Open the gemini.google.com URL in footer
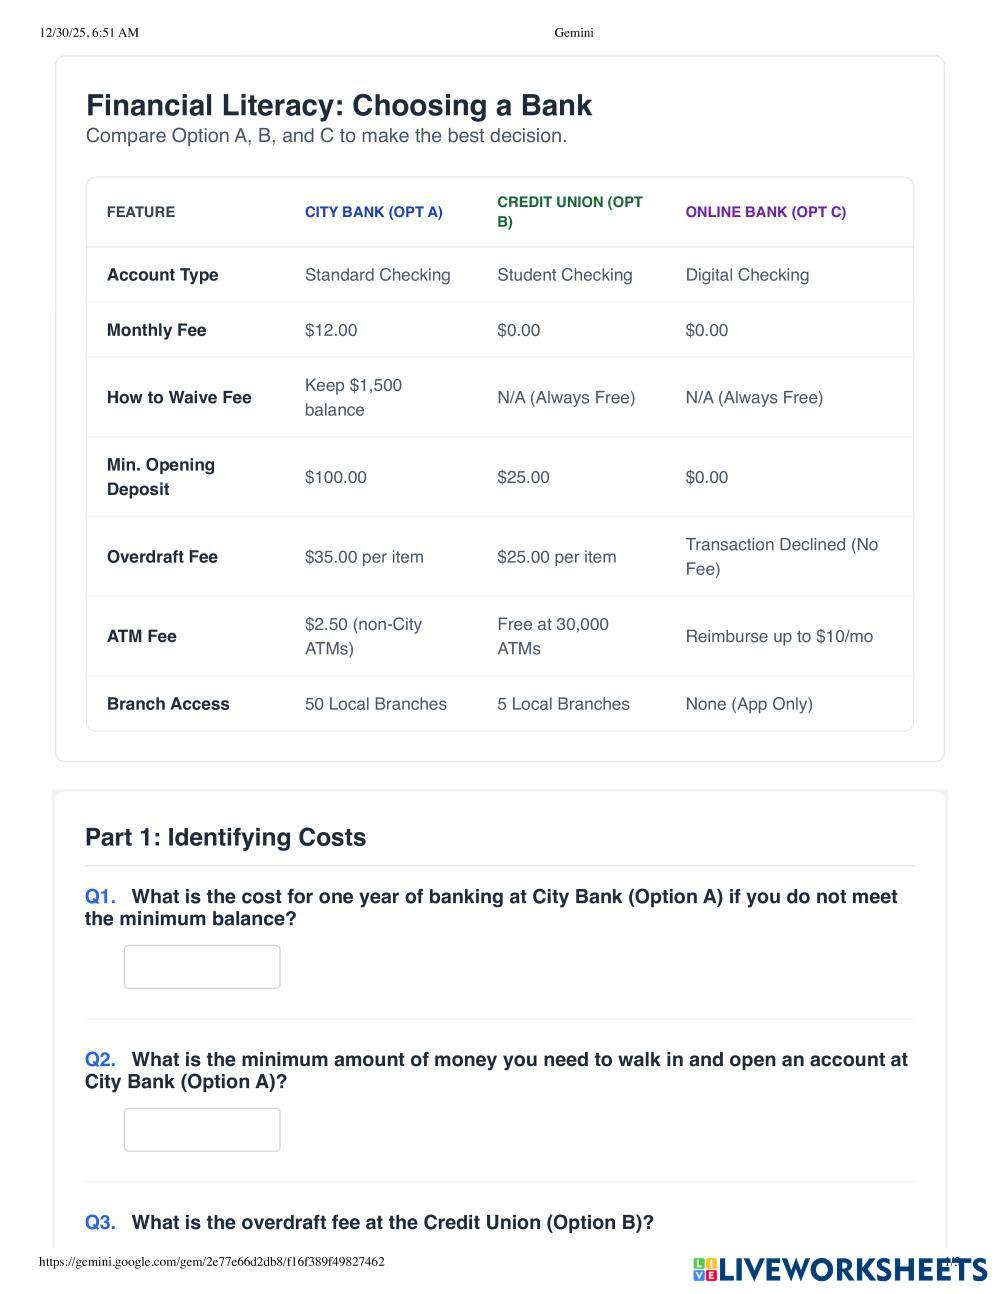This screenshot has width=1000, height=1294. pos(212,1261)
